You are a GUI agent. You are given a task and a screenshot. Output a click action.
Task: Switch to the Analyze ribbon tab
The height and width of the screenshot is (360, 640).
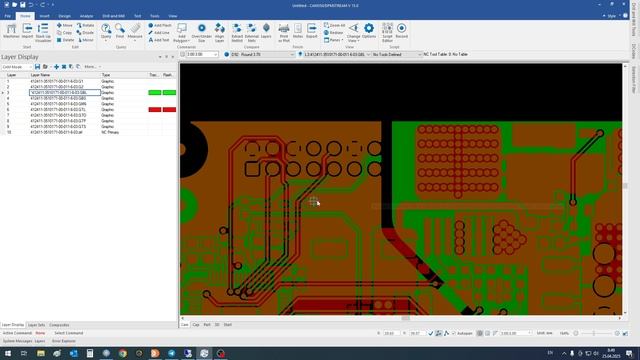pyautogui.click(x=87, y=16)
